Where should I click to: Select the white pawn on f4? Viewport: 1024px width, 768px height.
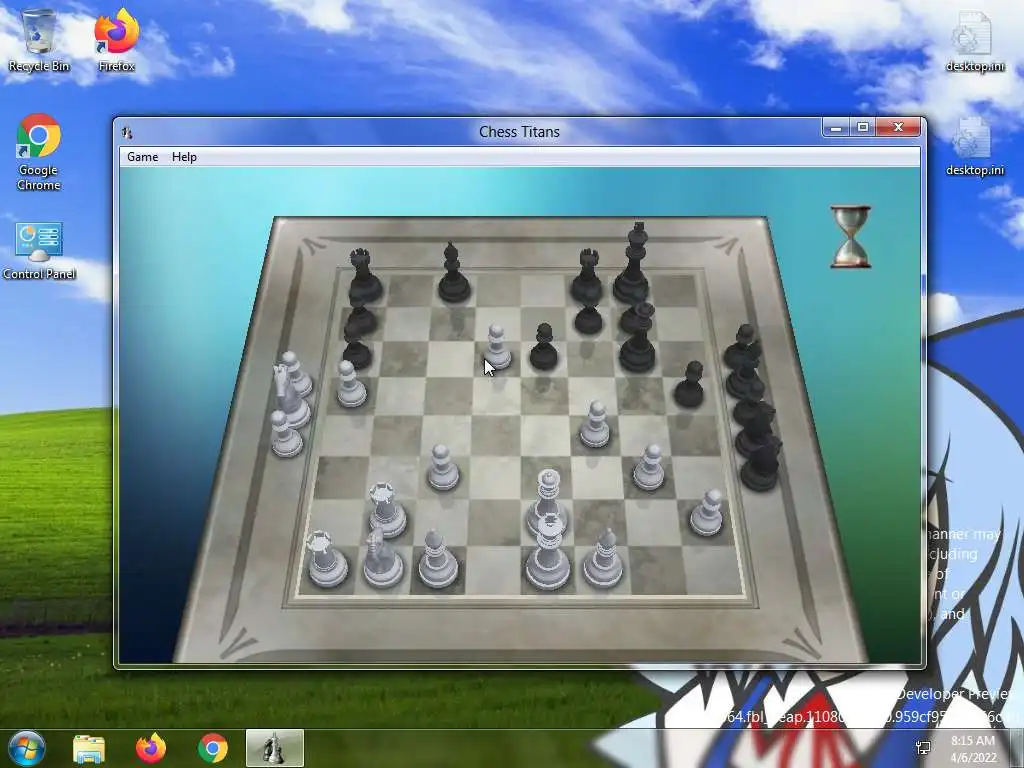pos(595,425)
